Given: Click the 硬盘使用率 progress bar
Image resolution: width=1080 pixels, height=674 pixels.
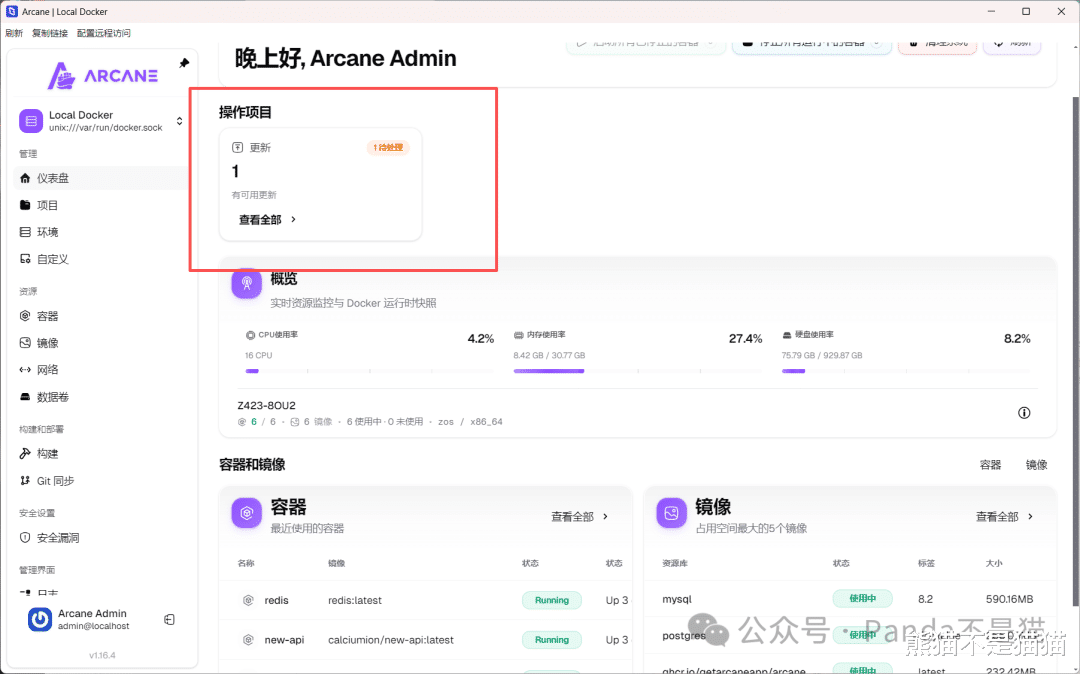Looking at the screenshot, I should [906, 371].
